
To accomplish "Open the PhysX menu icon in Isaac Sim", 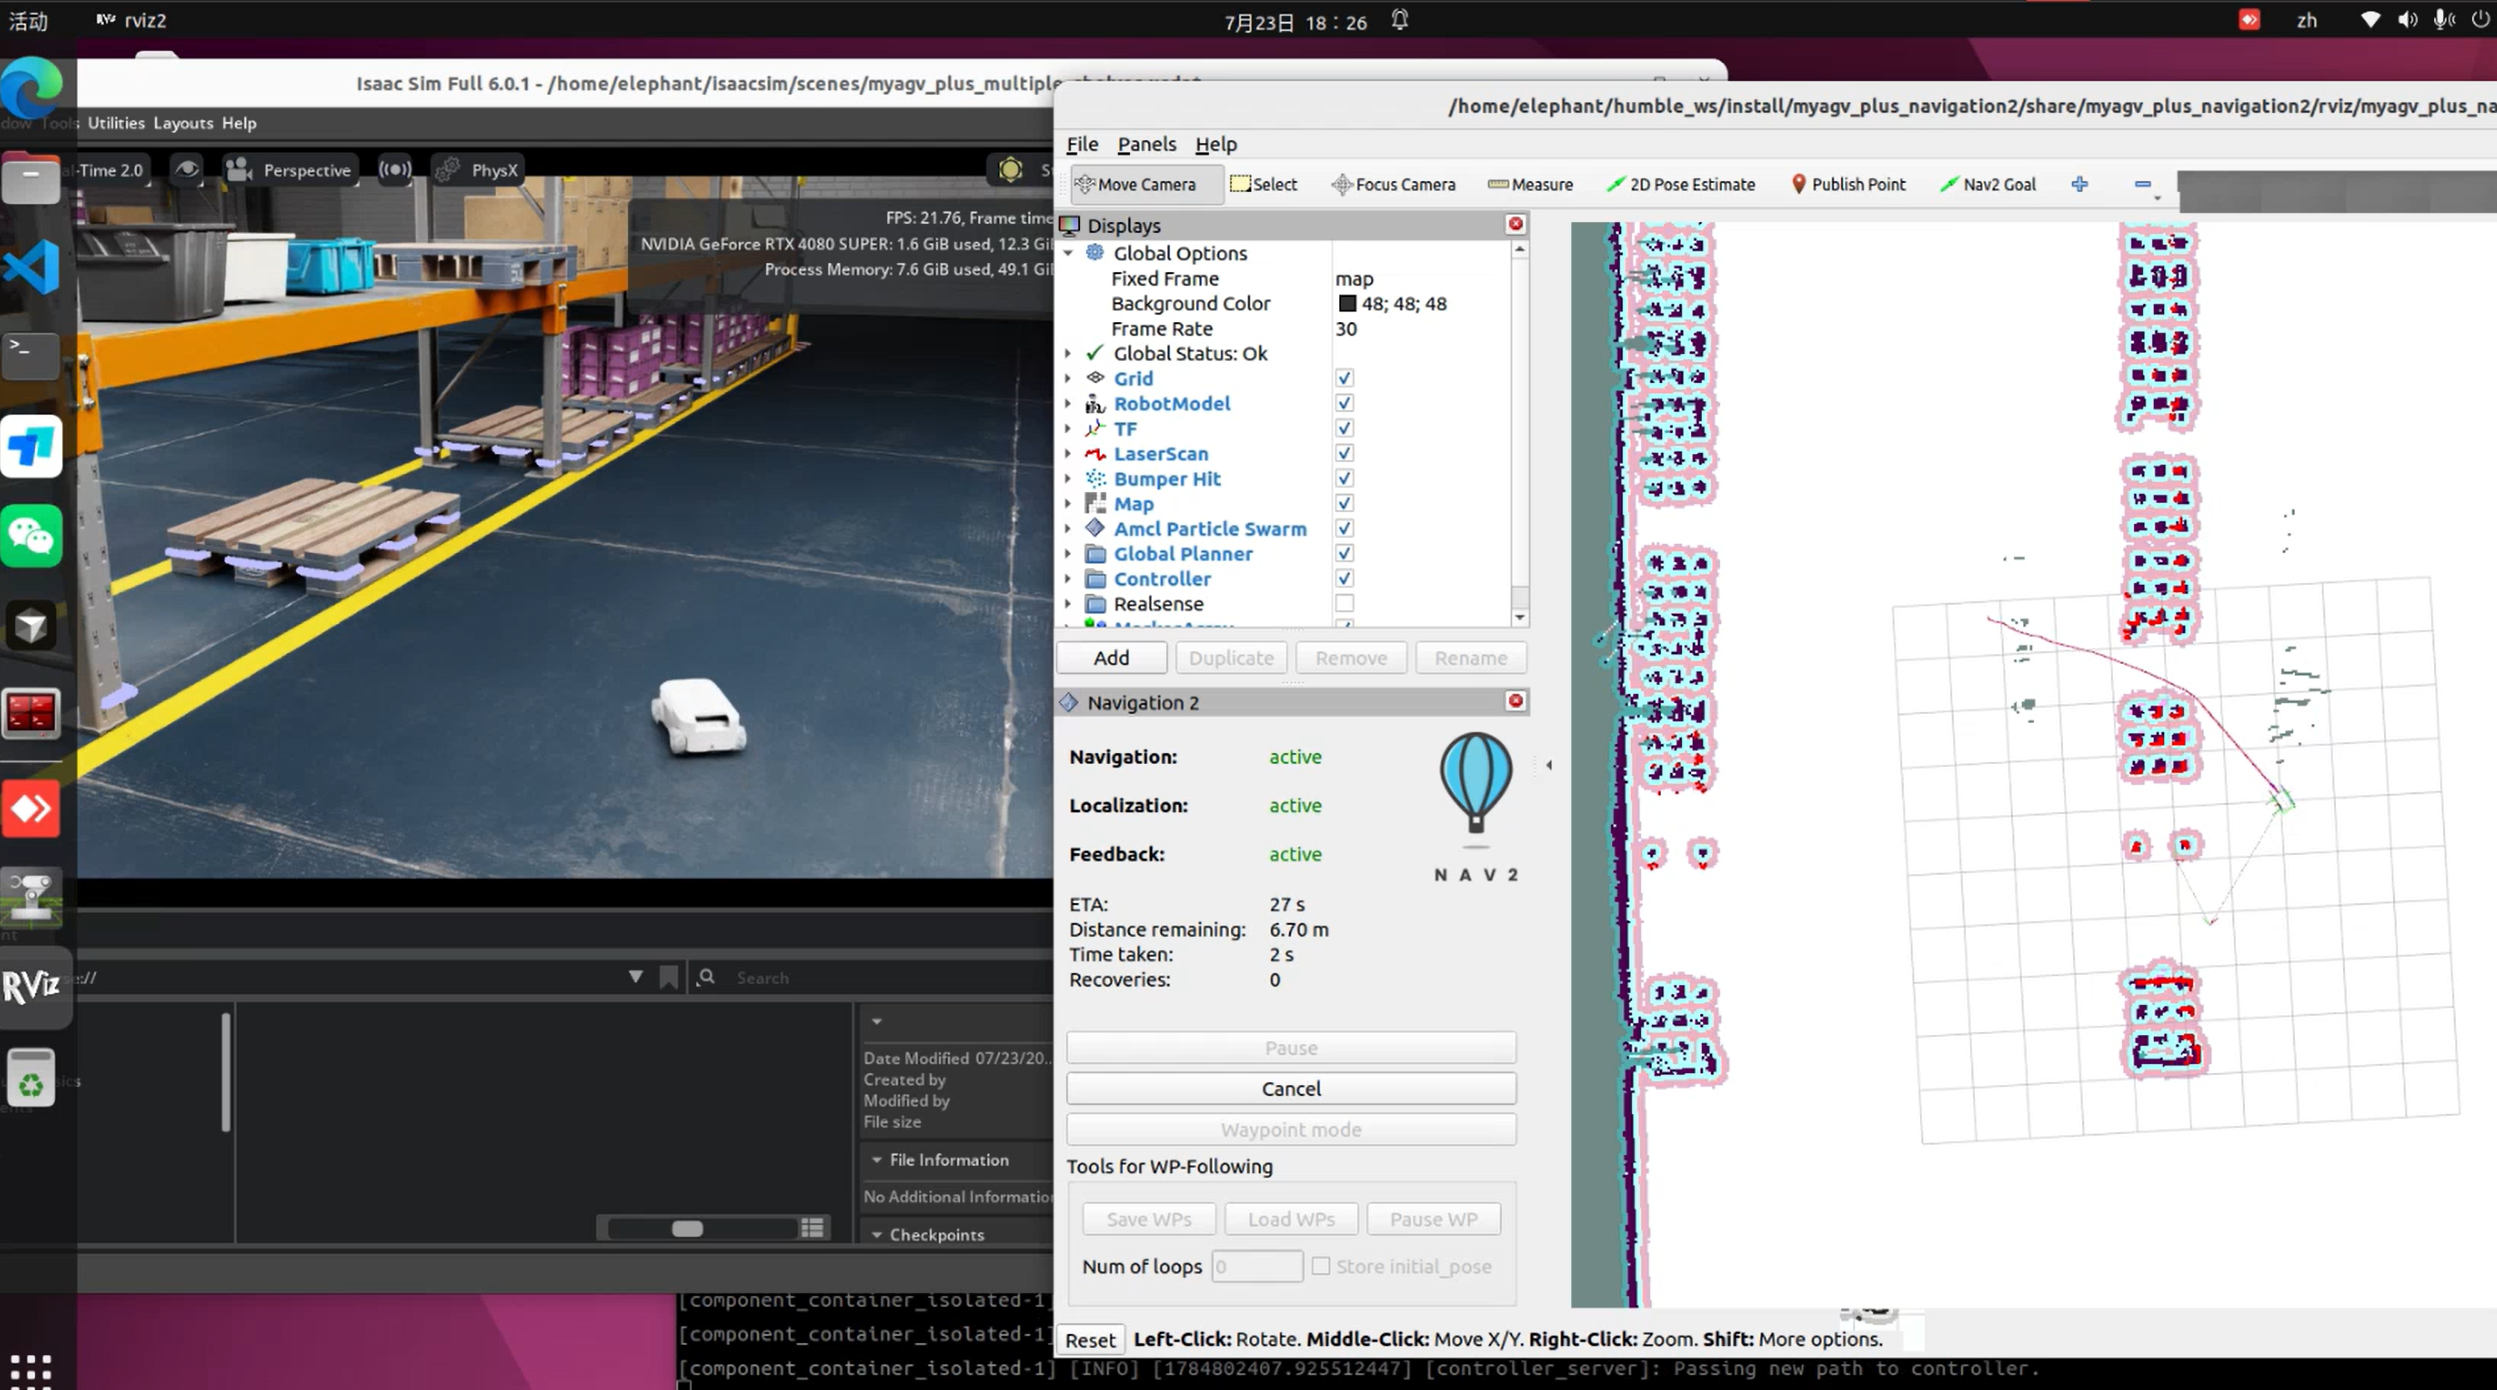I will (x=448, y=169).
